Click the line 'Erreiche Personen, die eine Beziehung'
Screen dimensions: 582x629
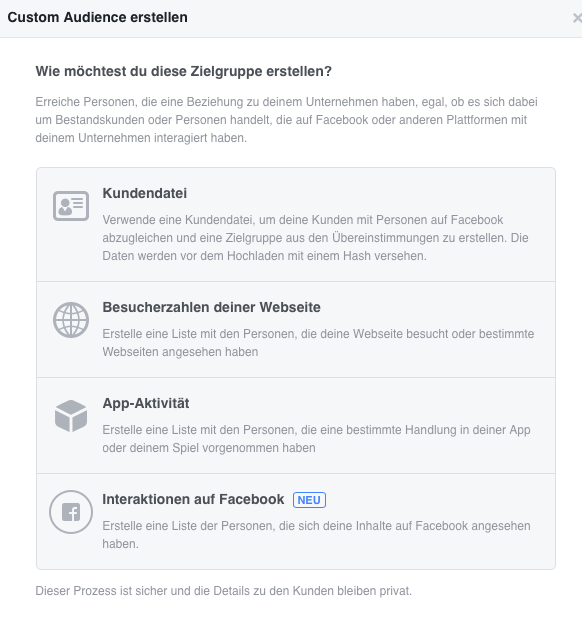coord(286,102)
